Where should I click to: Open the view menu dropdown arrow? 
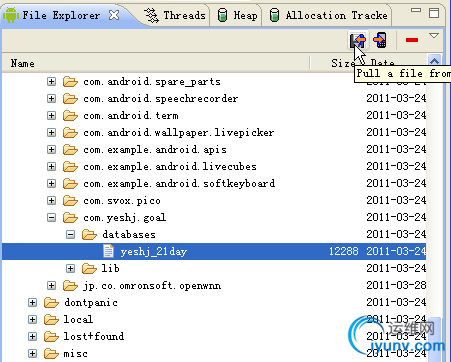tap(434, 36)
